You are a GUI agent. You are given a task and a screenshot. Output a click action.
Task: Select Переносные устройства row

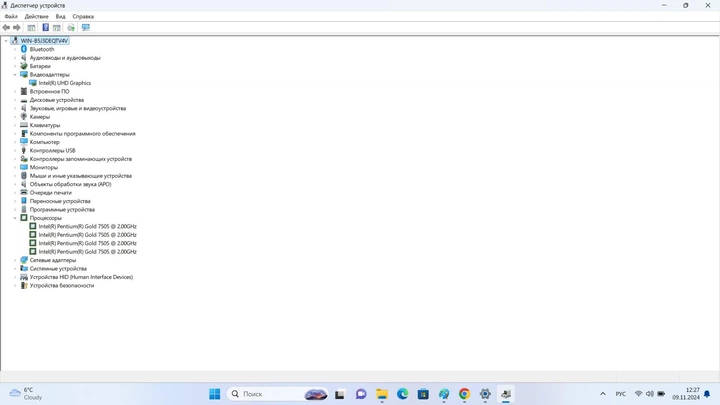(60, 201)
